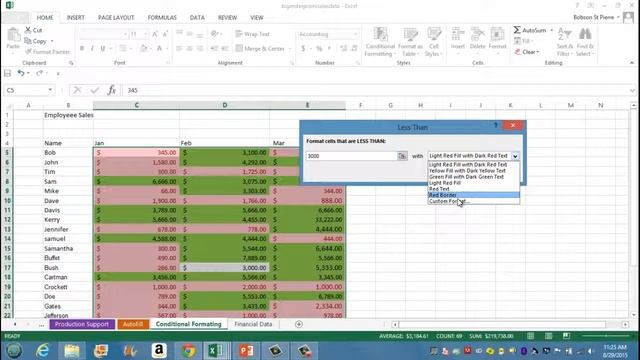Open Find & Select menu
The width and height of the screenshot is (640, 360).
585,42
